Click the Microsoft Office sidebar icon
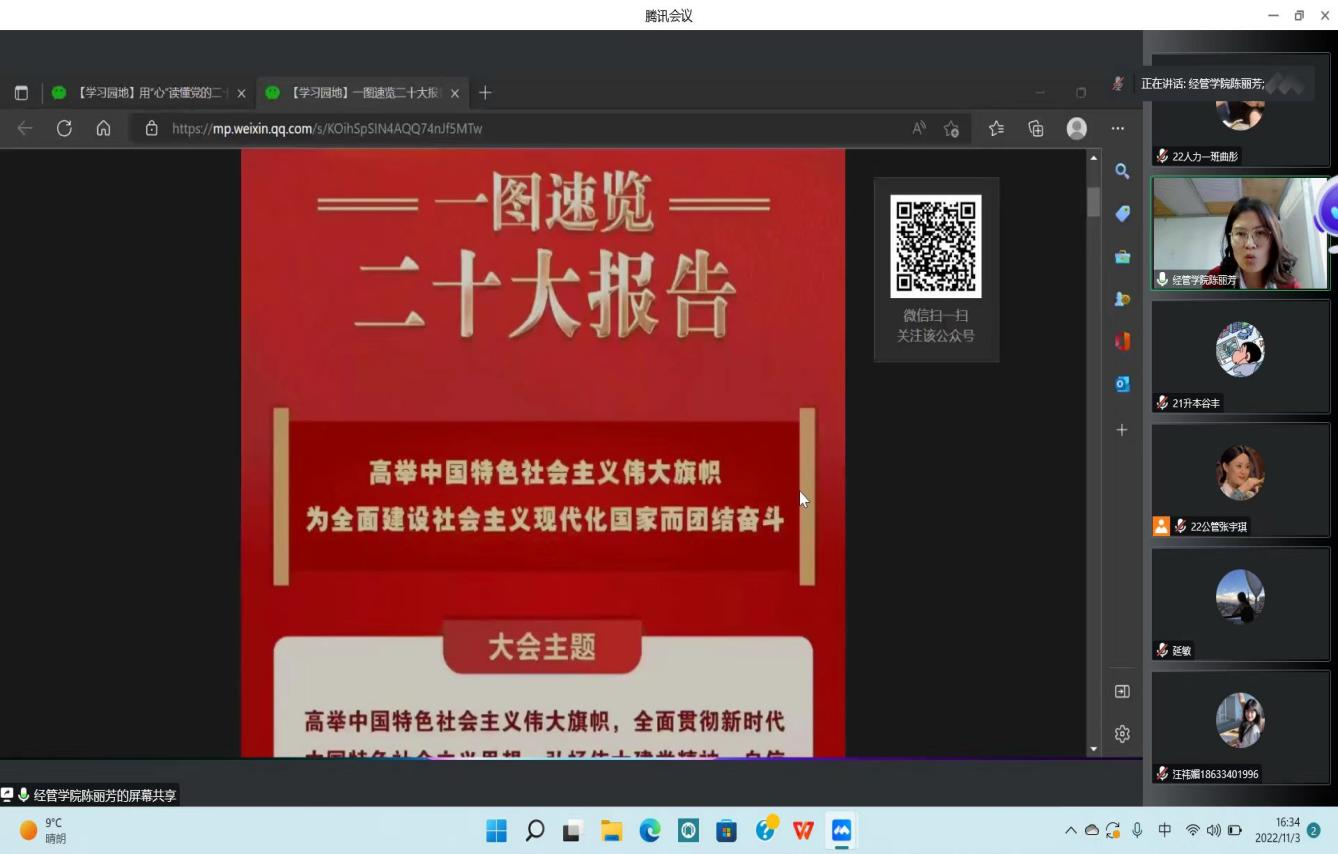Viewport: 1338px width, 854px height. point(1122,341)
